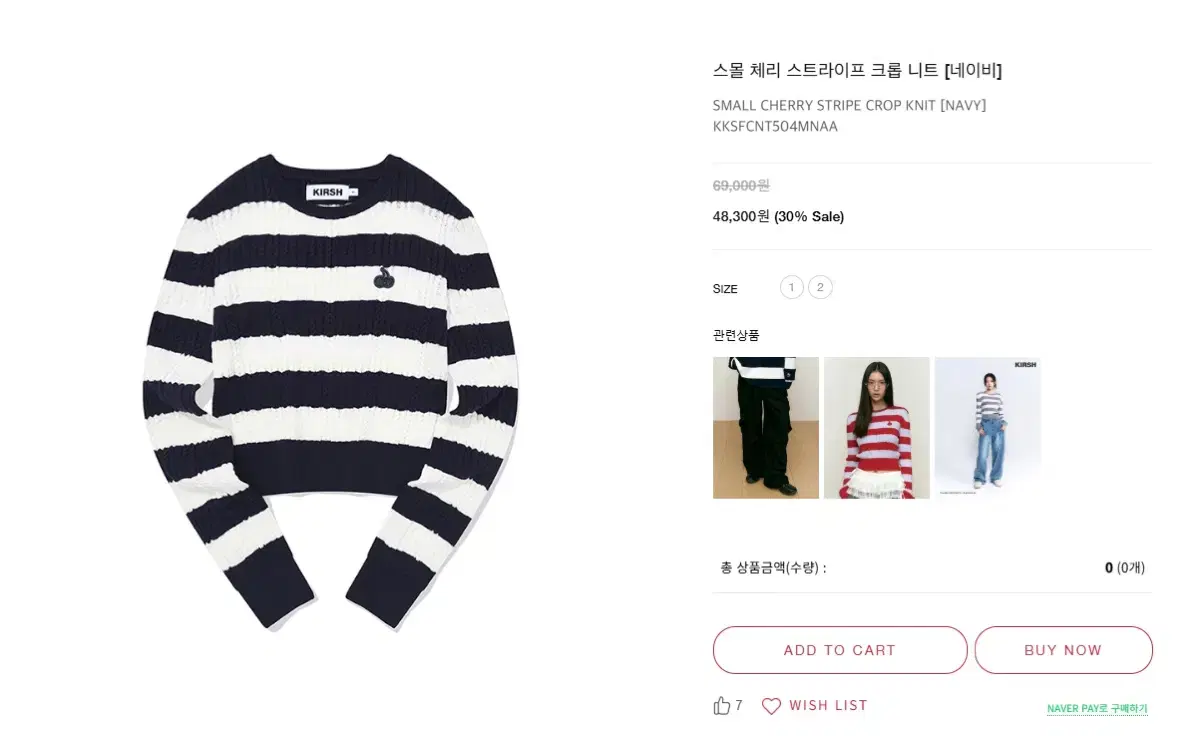Click the Korean product title heading
The image size is (1200, 736).
click(857, 70)
